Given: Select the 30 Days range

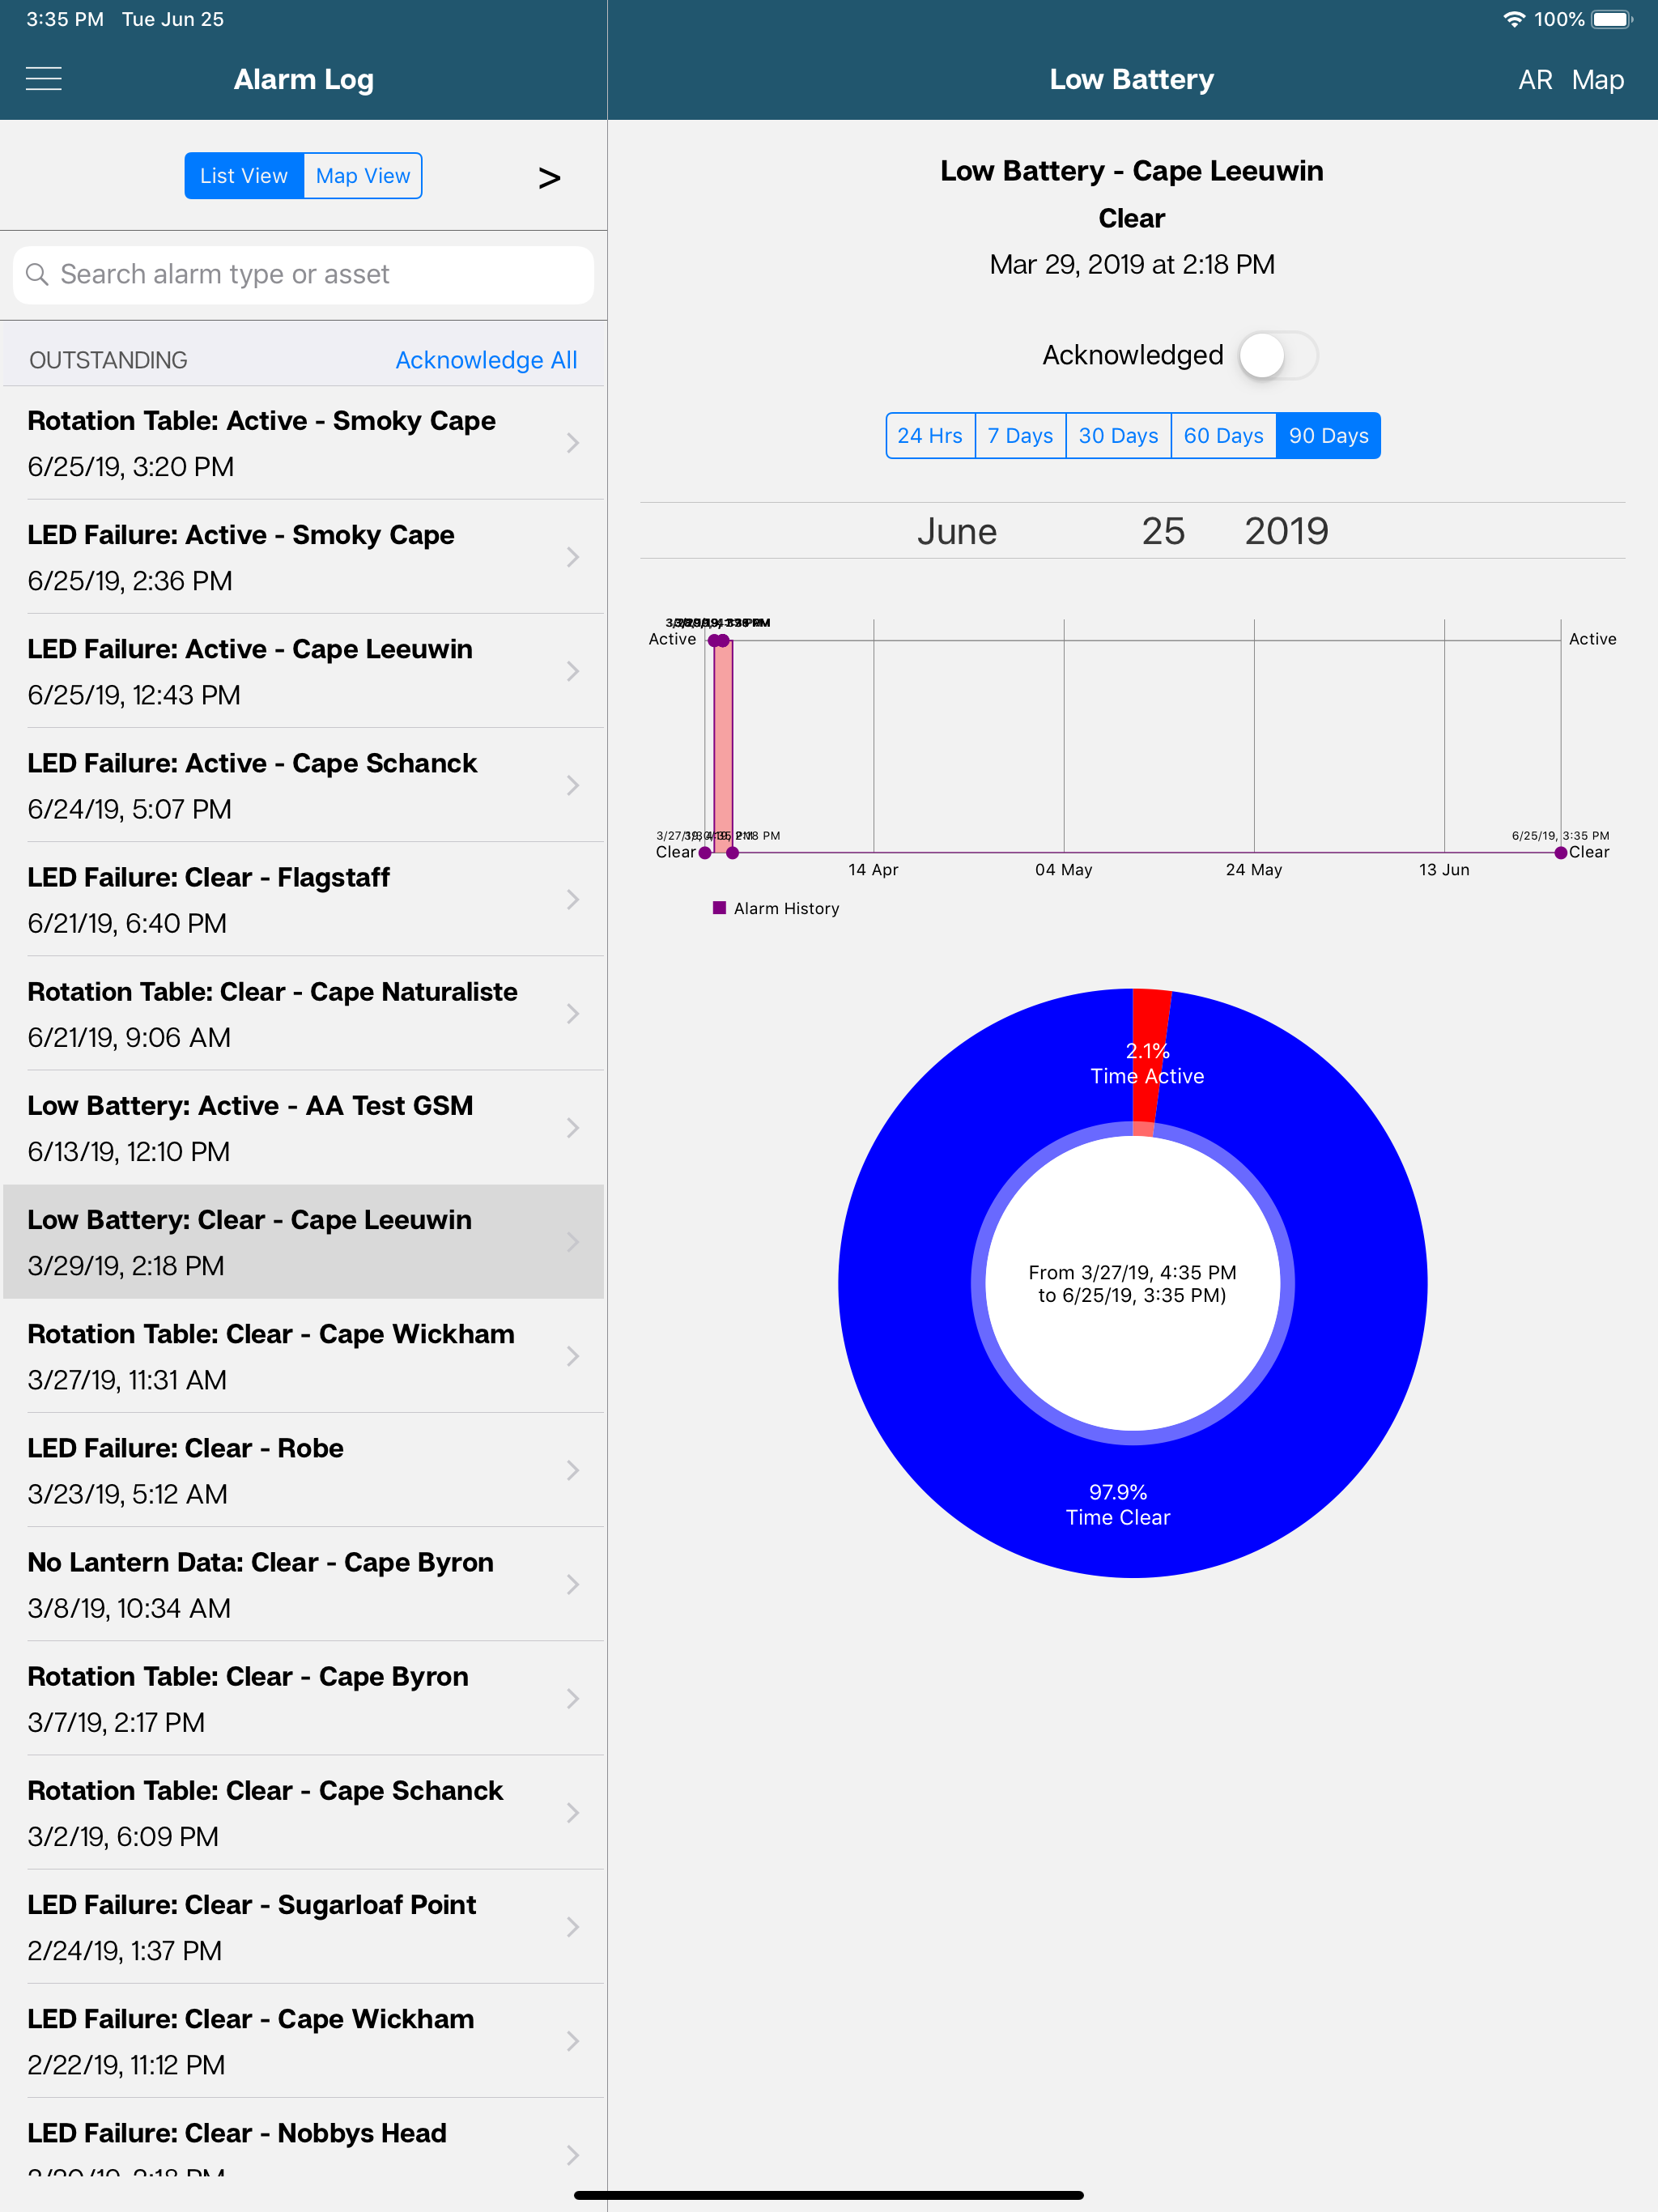Looking at the screenshot, I should tap(1118, 436).
